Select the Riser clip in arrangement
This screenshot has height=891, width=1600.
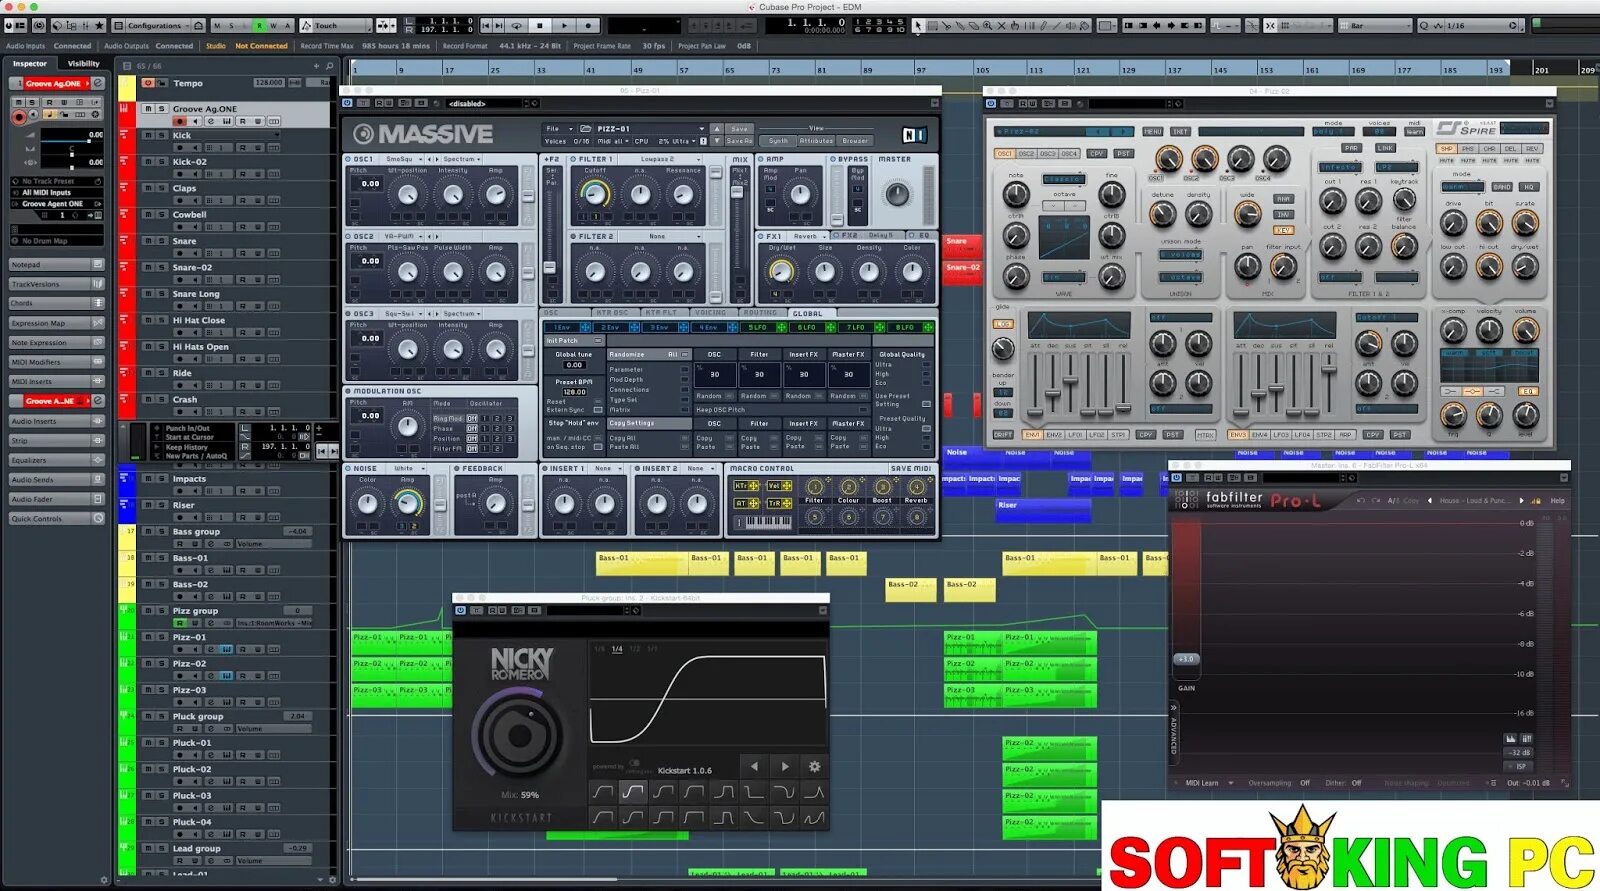coord(1043,510)
